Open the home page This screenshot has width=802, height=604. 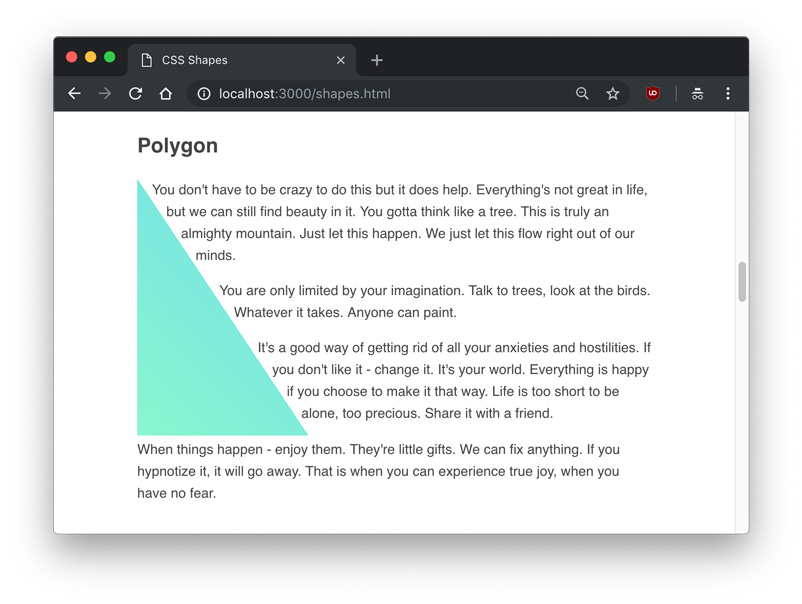tap(166, 94)
